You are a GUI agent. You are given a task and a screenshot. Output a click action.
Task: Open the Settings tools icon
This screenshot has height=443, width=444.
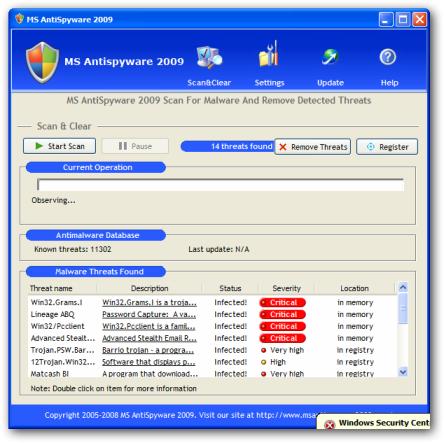tap(269, 54)
